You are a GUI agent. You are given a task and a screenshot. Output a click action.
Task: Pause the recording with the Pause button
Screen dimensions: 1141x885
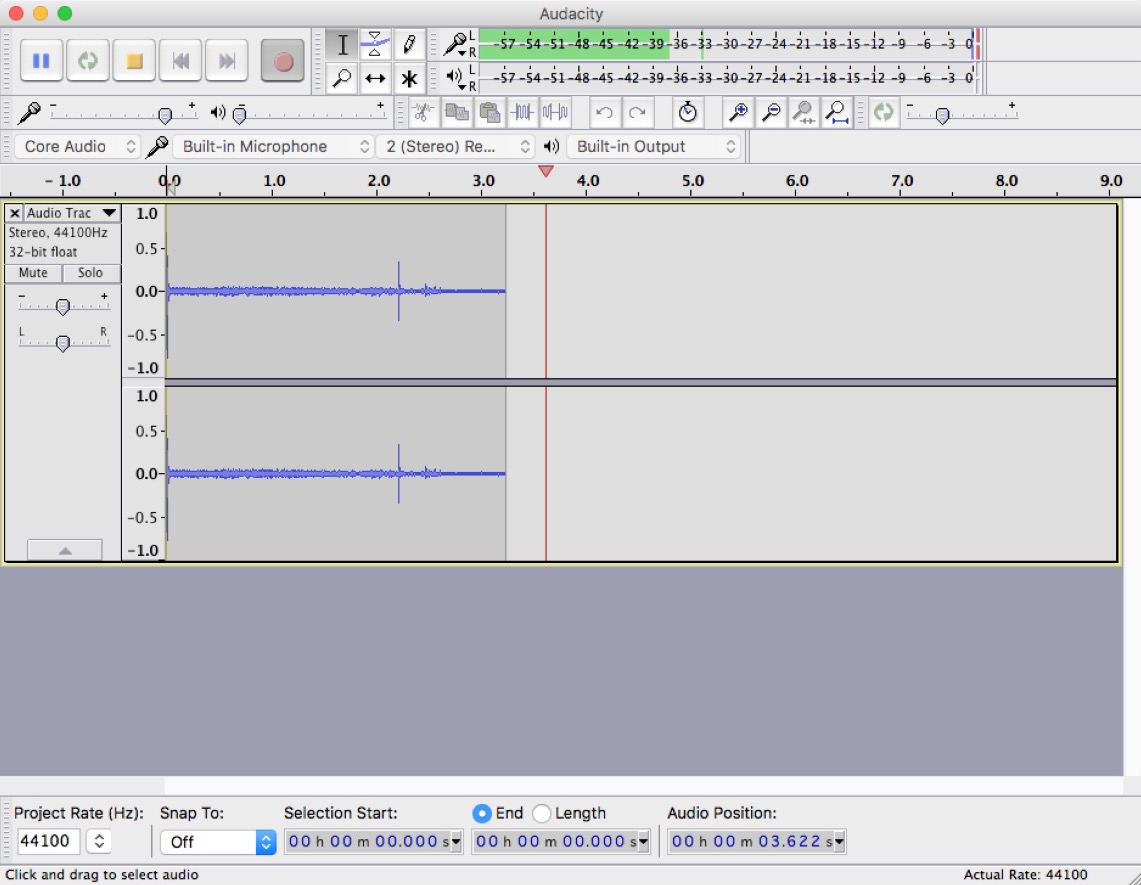point(41,60)
